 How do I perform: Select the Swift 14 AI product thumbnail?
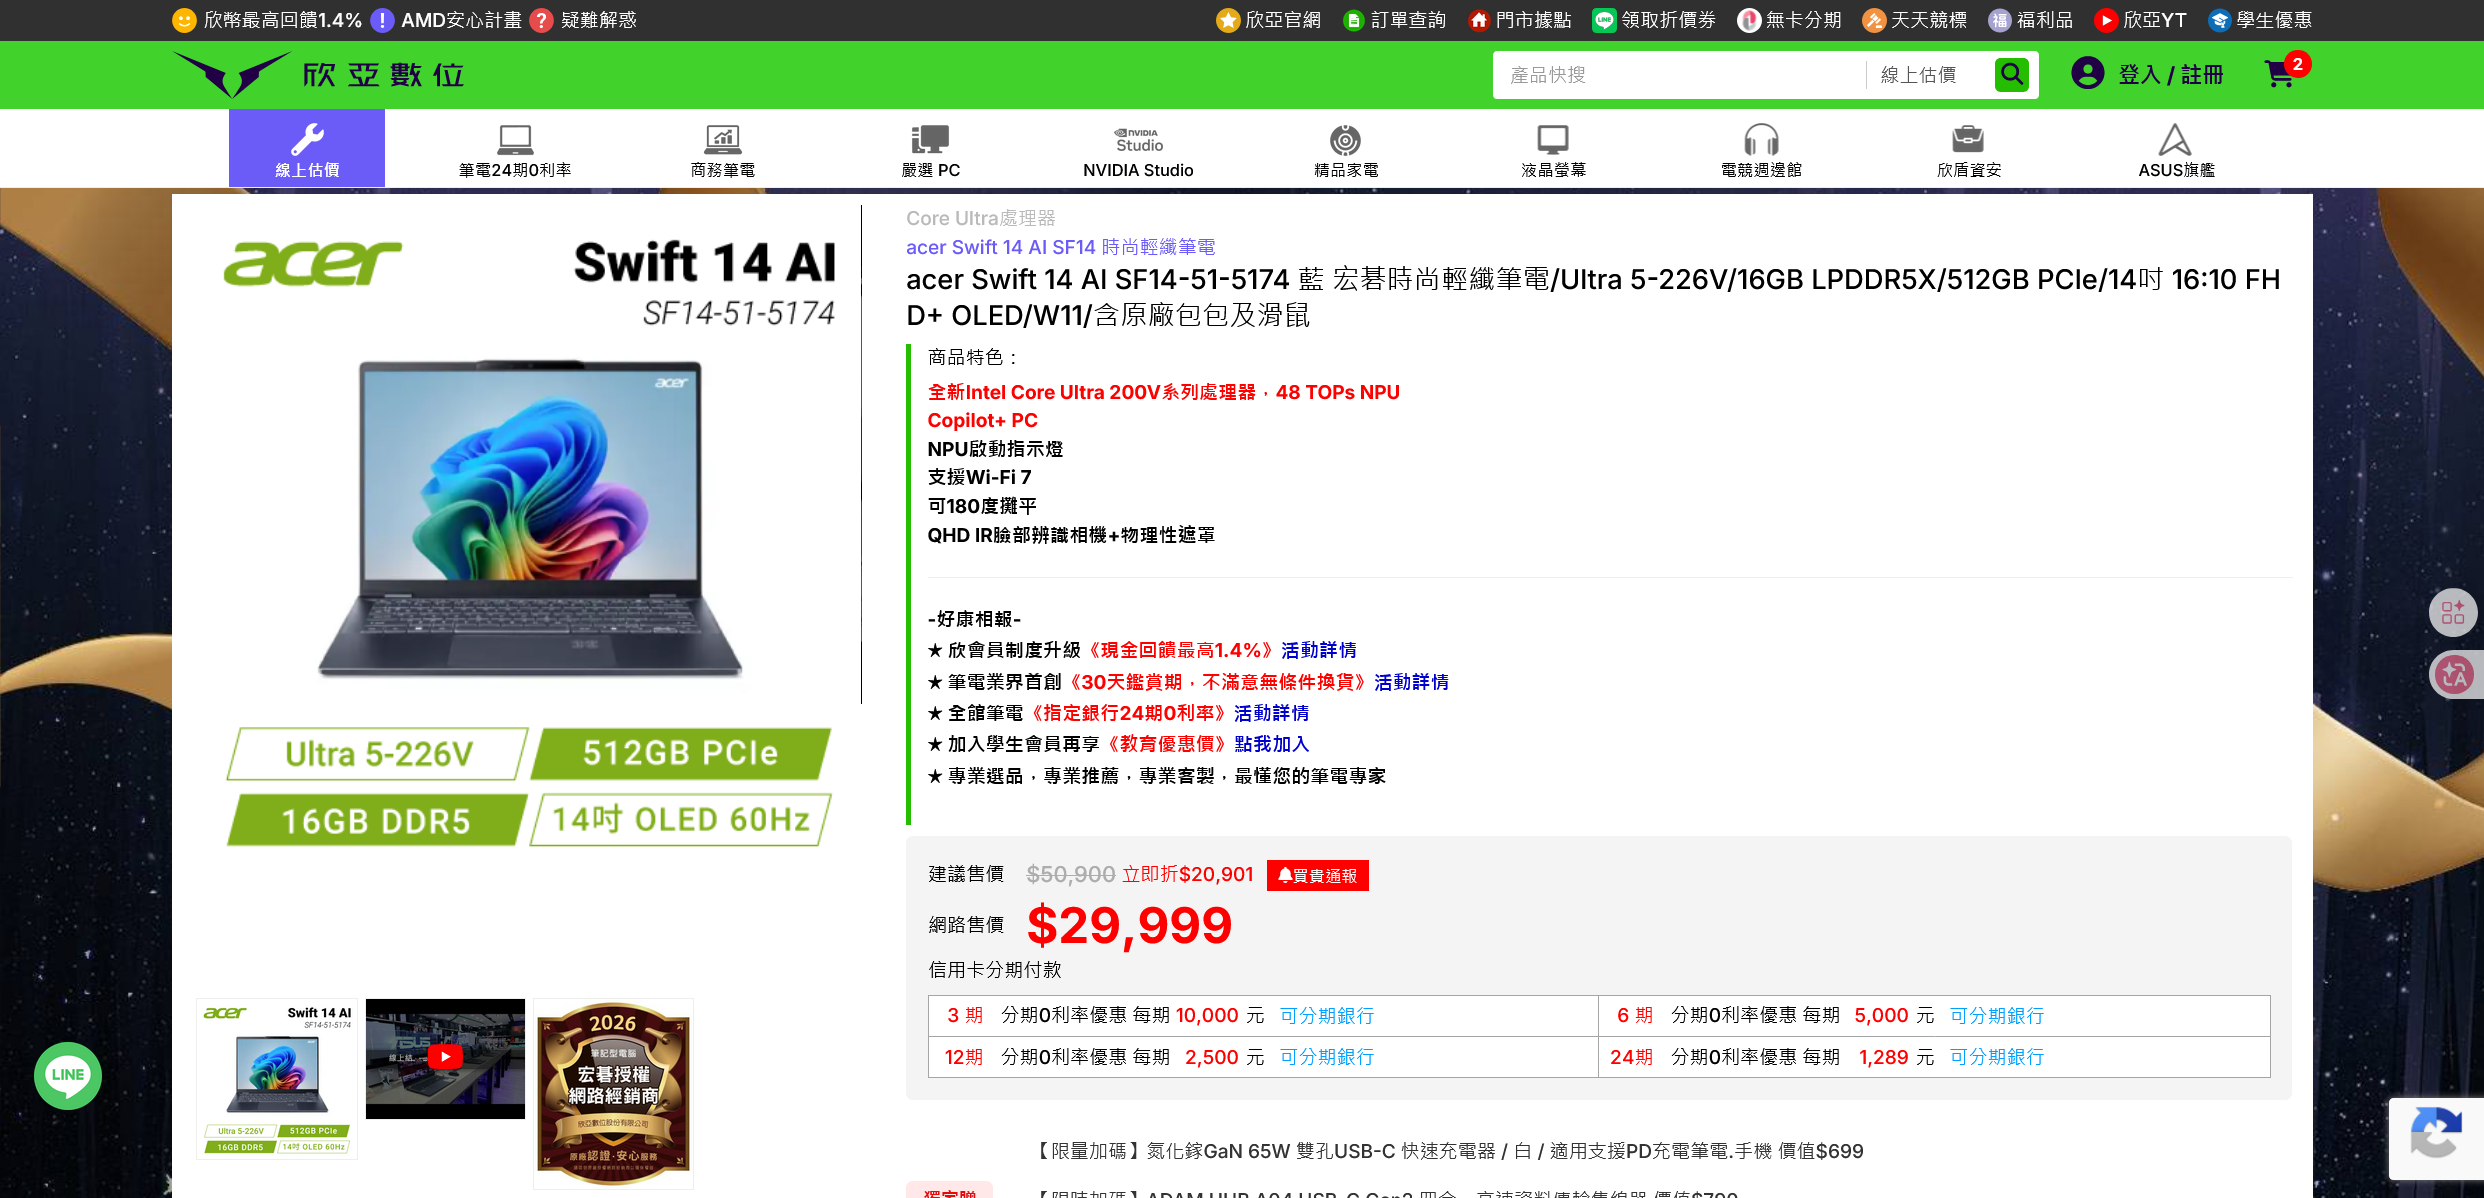(277, 1079)
